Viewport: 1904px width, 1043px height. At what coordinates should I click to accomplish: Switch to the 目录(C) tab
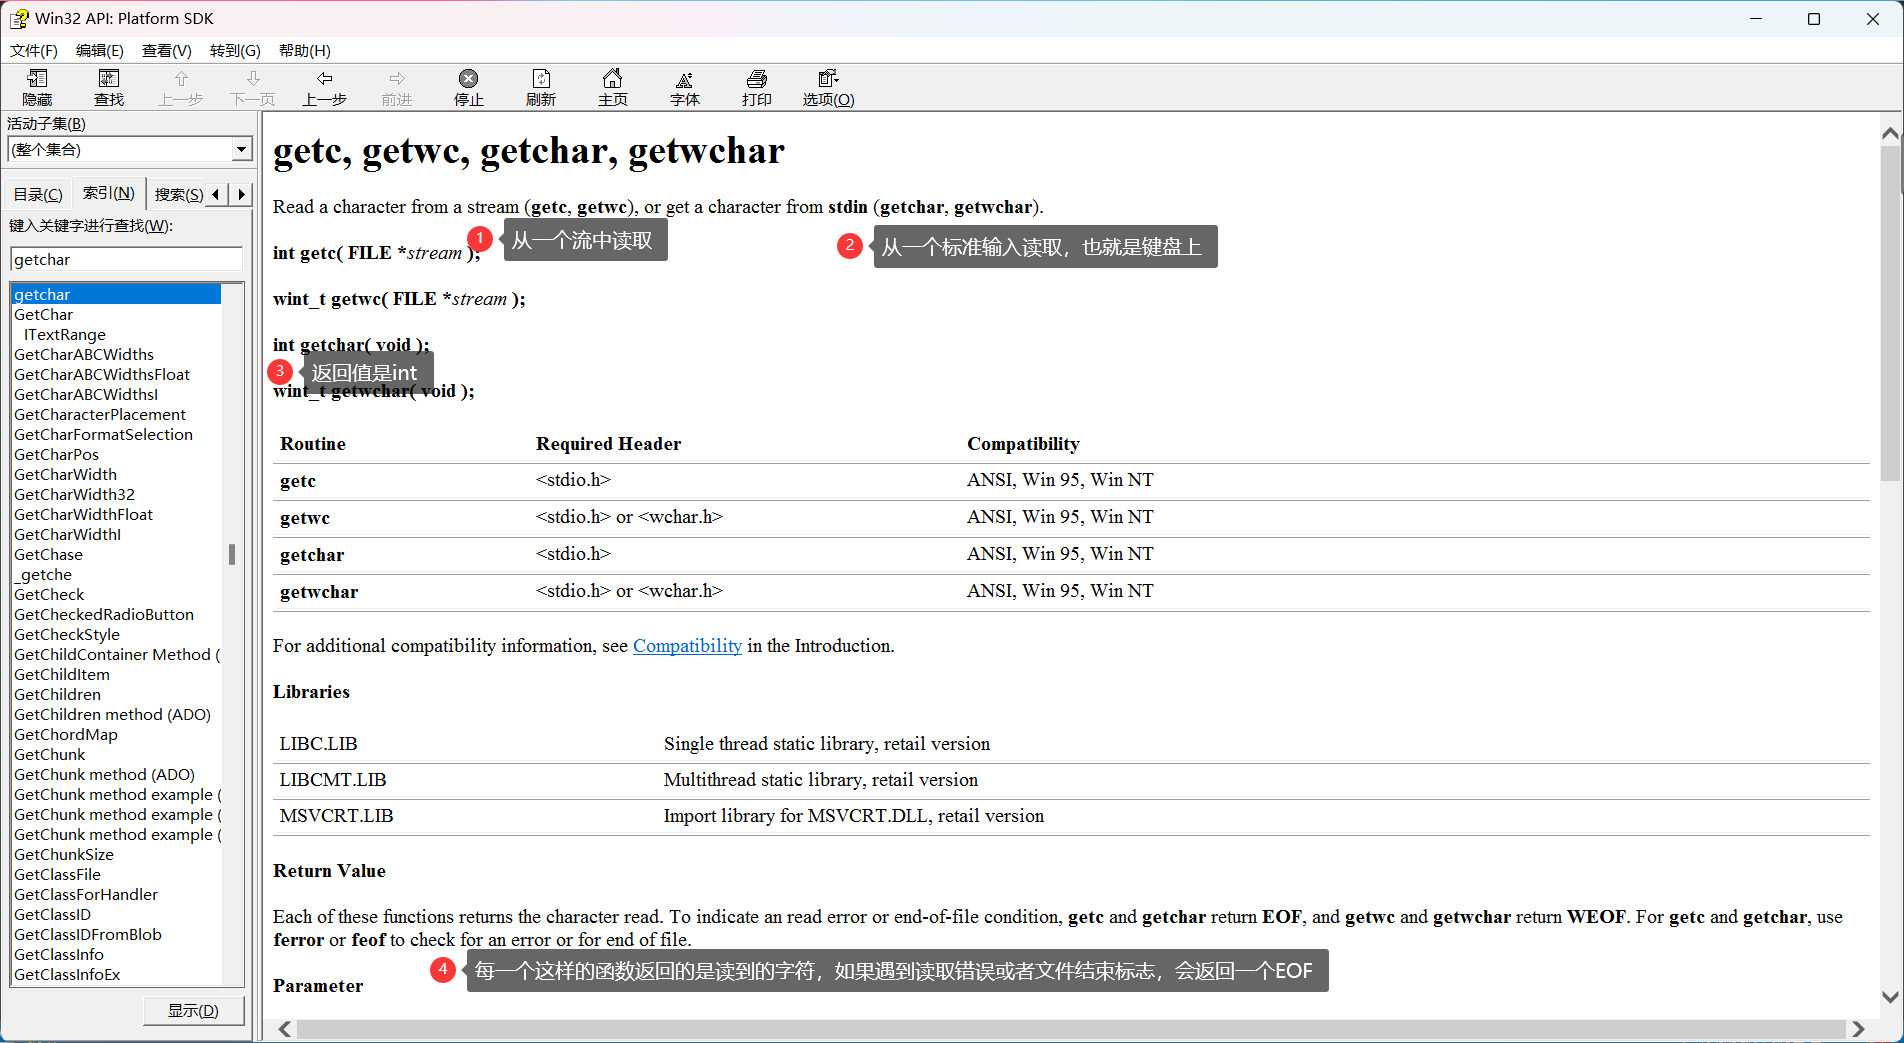pos(37,193)
